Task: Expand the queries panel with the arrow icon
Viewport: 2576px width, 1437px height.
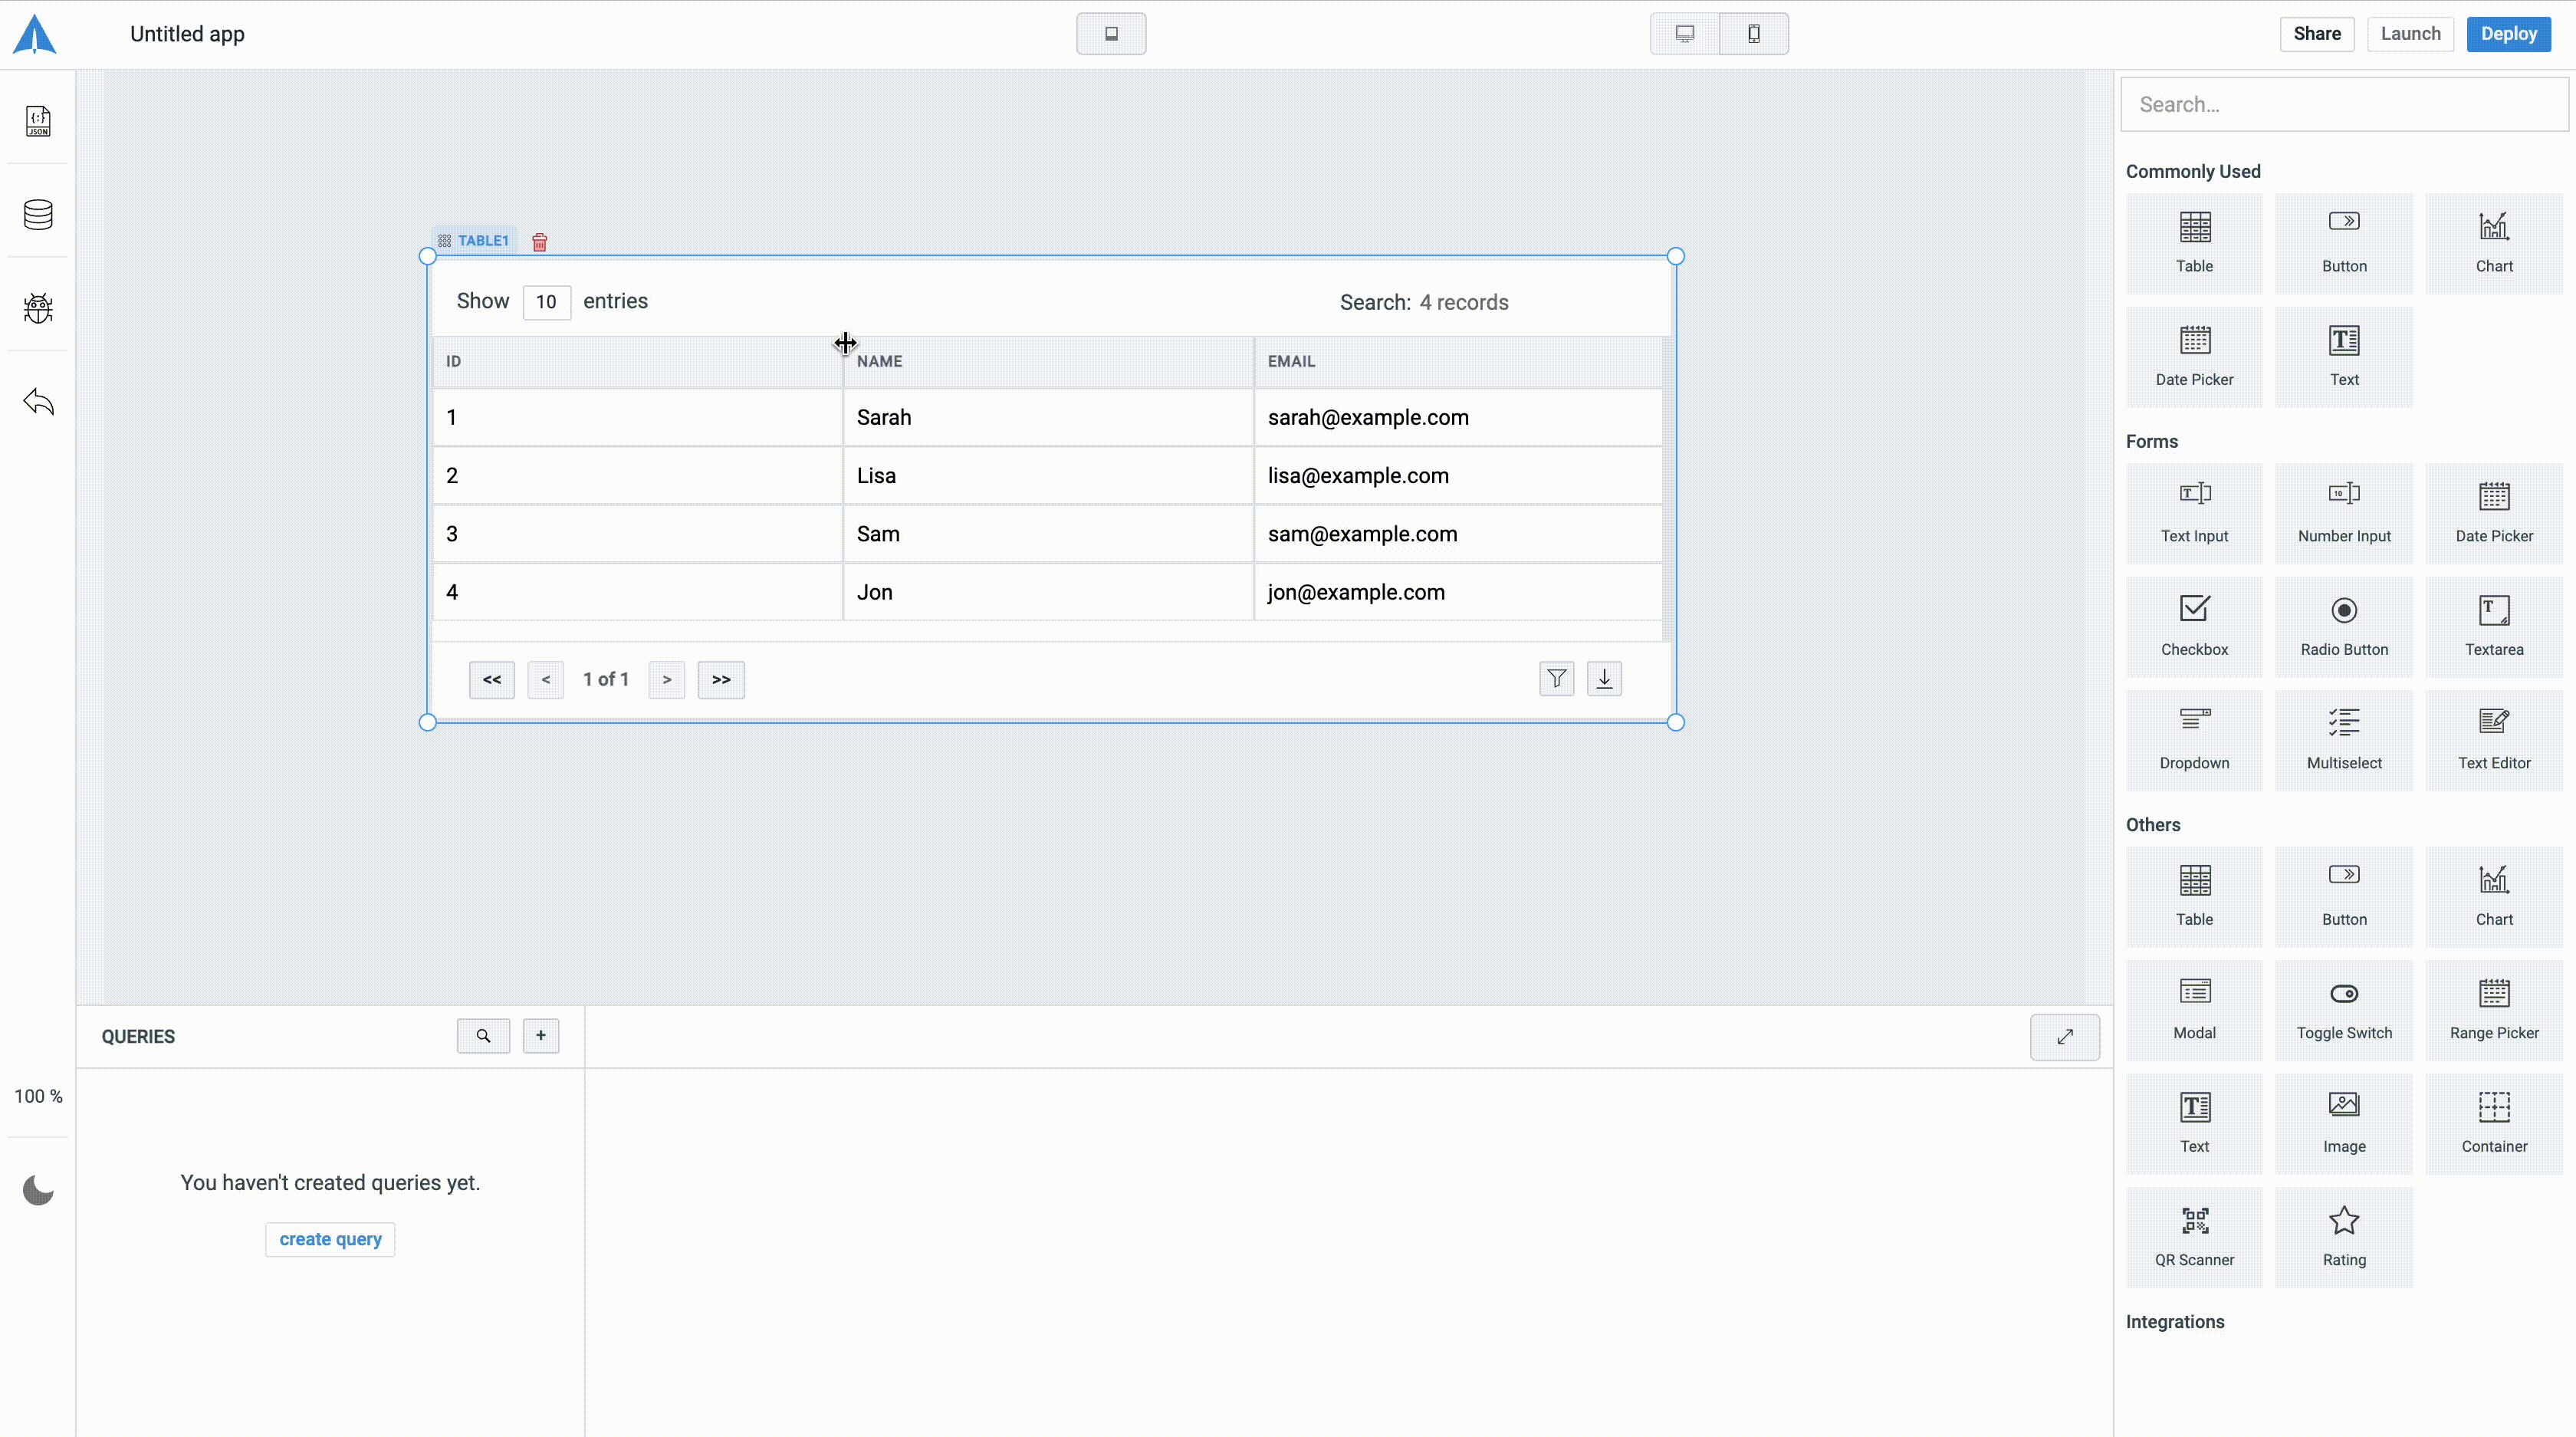Action: (x=2064, y=1037)
